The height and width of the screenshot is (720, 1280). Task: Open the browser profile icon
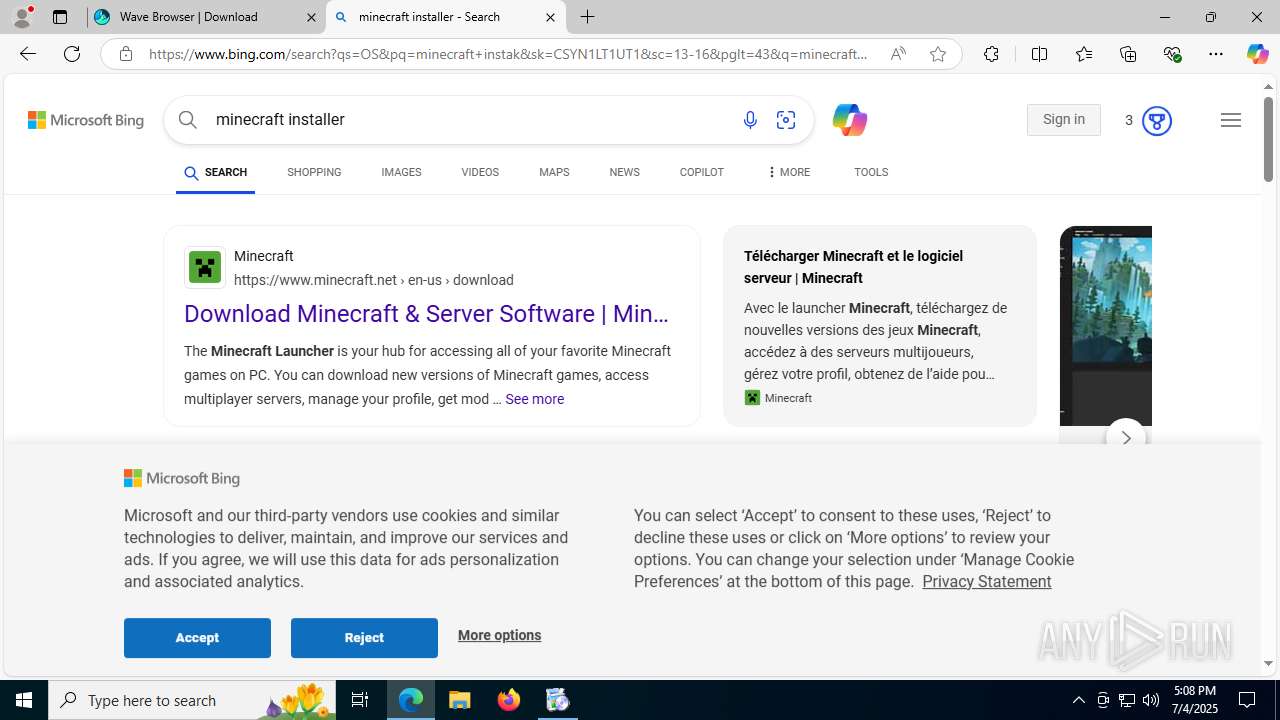click(x=22, y=17)
